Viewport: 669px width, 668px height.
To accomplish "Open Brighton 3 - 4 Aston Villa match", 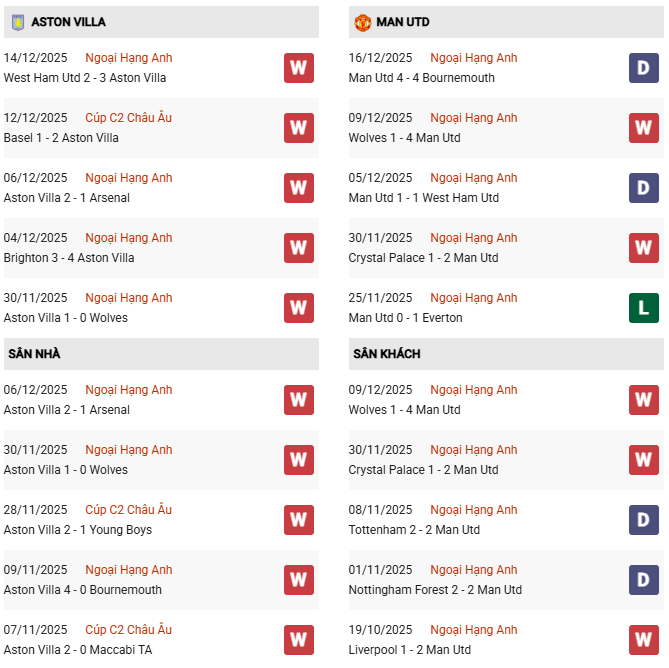I will tap(69, 258).
